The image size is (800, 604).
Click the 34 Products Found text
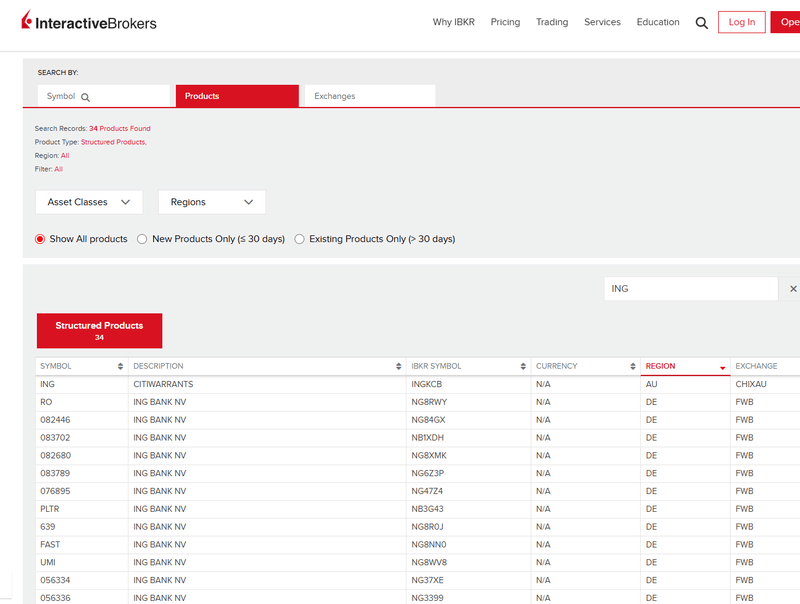(120, 129)
